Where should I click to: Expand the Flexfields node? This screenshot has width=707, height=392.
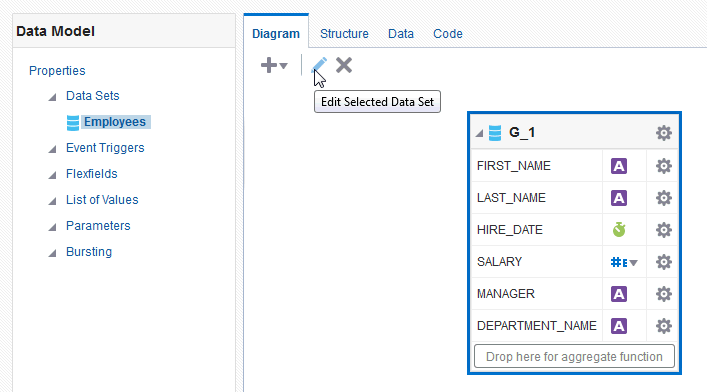53,175
